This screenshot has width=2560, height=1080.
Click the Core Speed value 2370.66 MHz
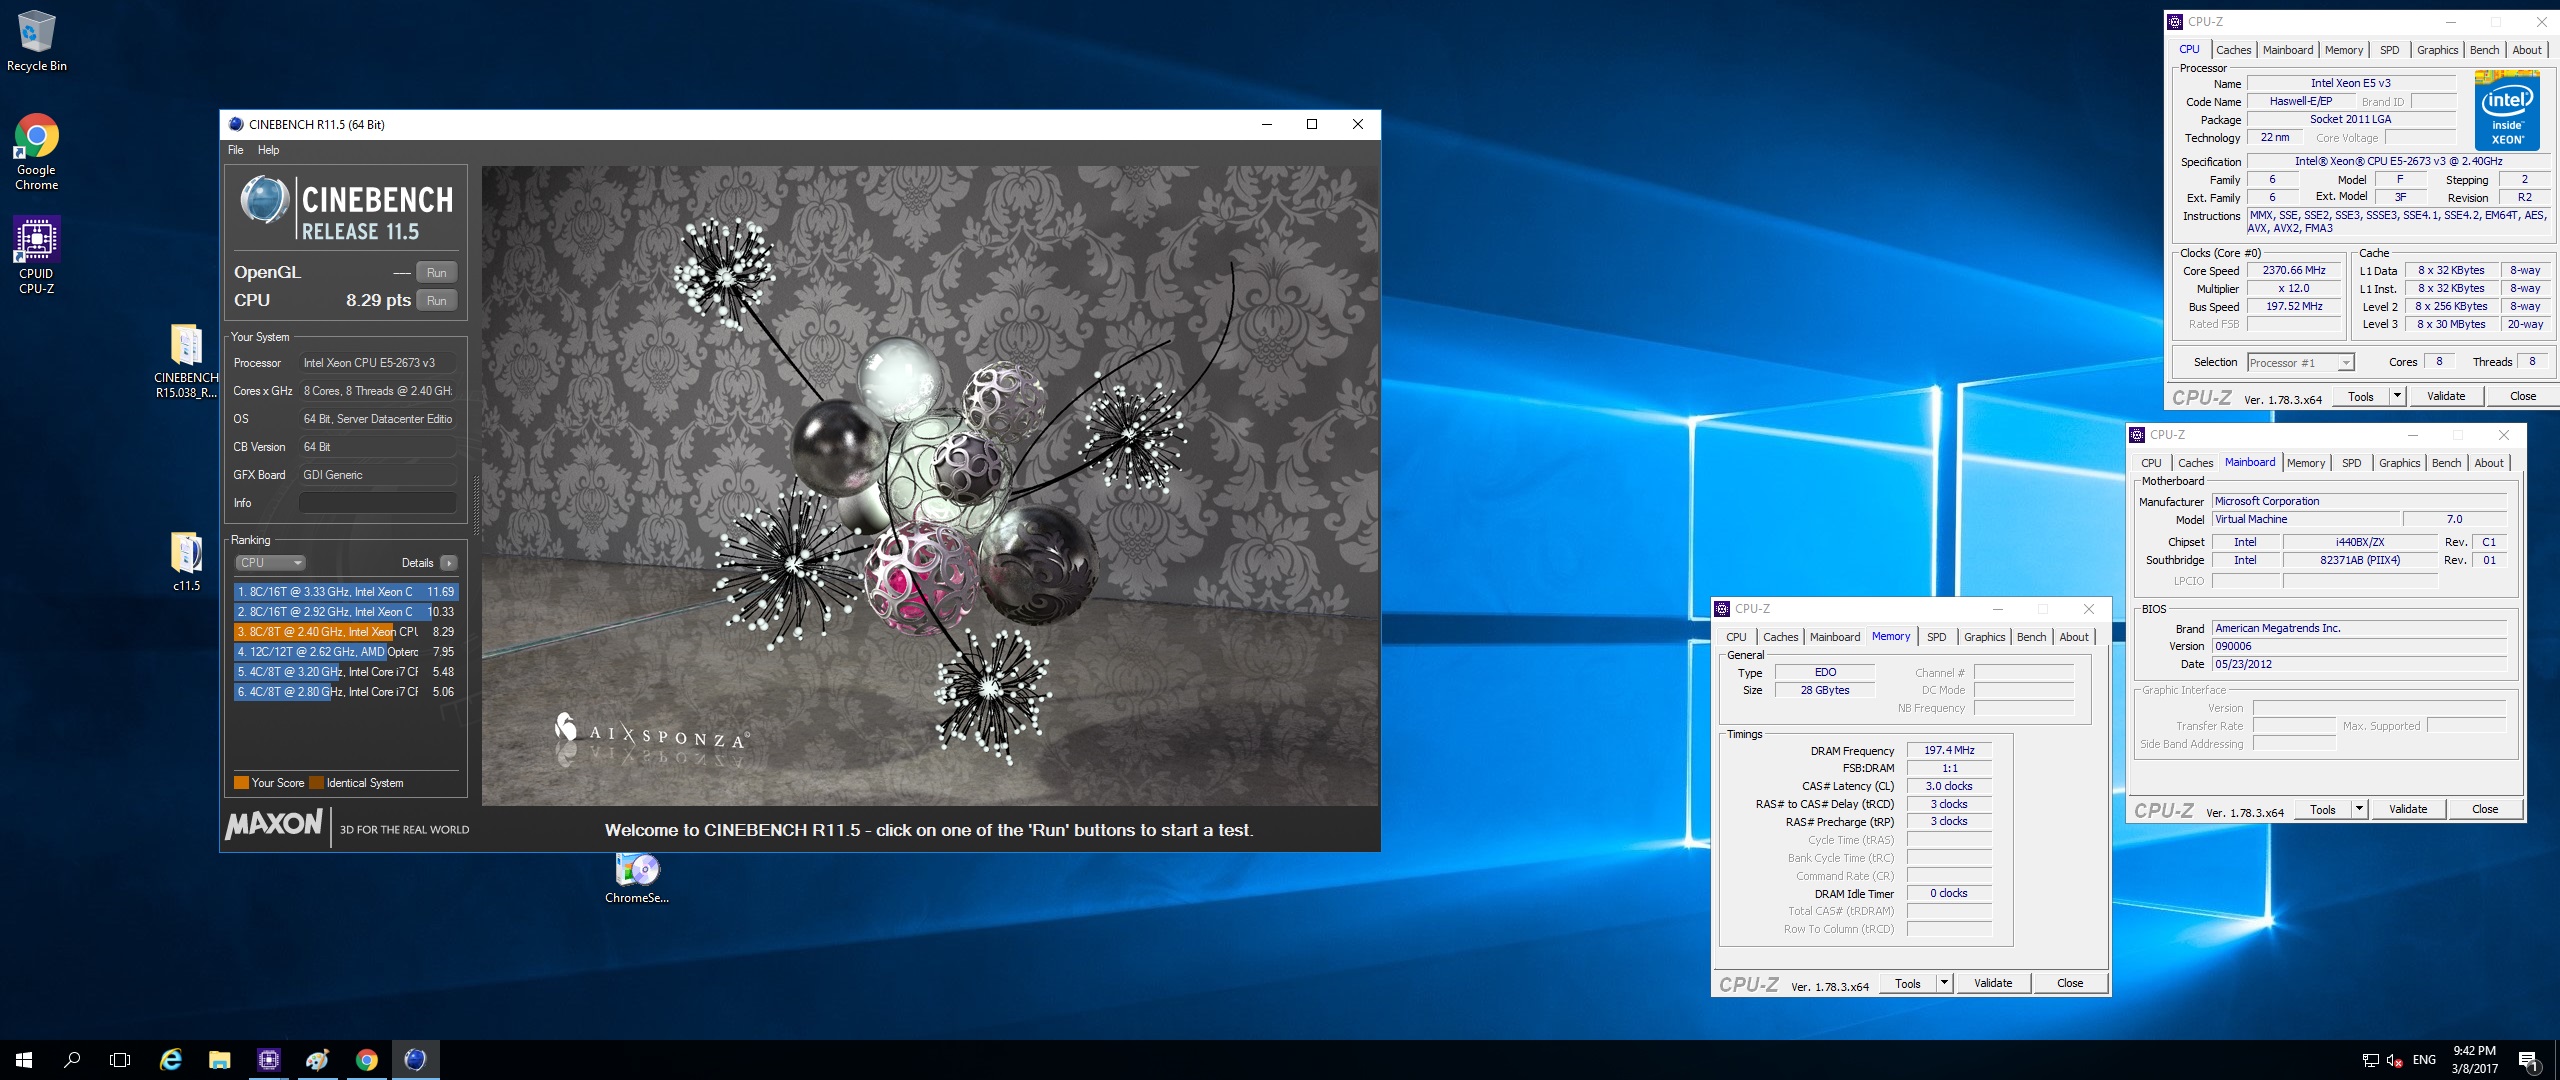(x=2295, y=271)
